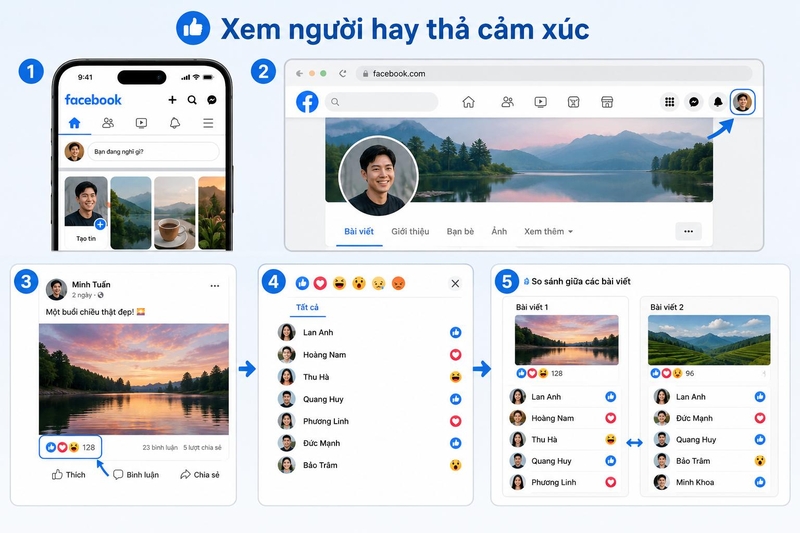800x533 pixels.
Task: Filter reactions by the Angry icon
Action: 398,283
